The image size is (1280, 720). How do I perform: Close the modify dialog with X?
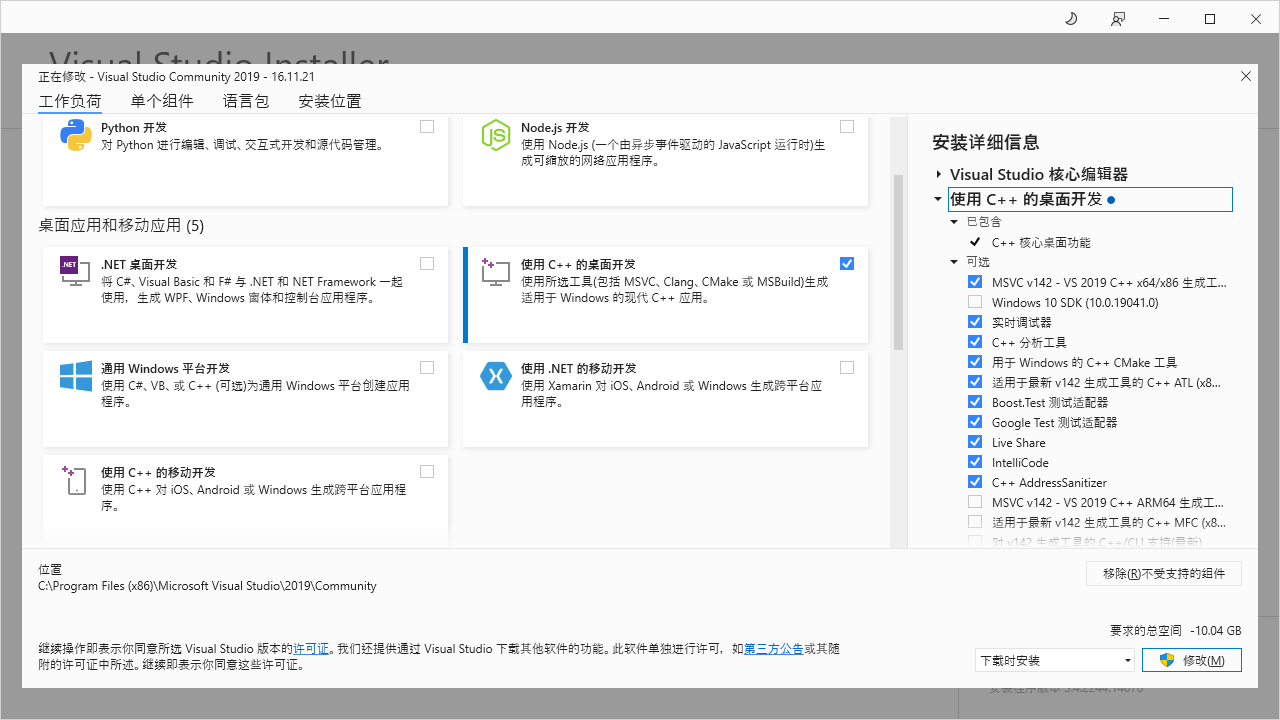1246,76
